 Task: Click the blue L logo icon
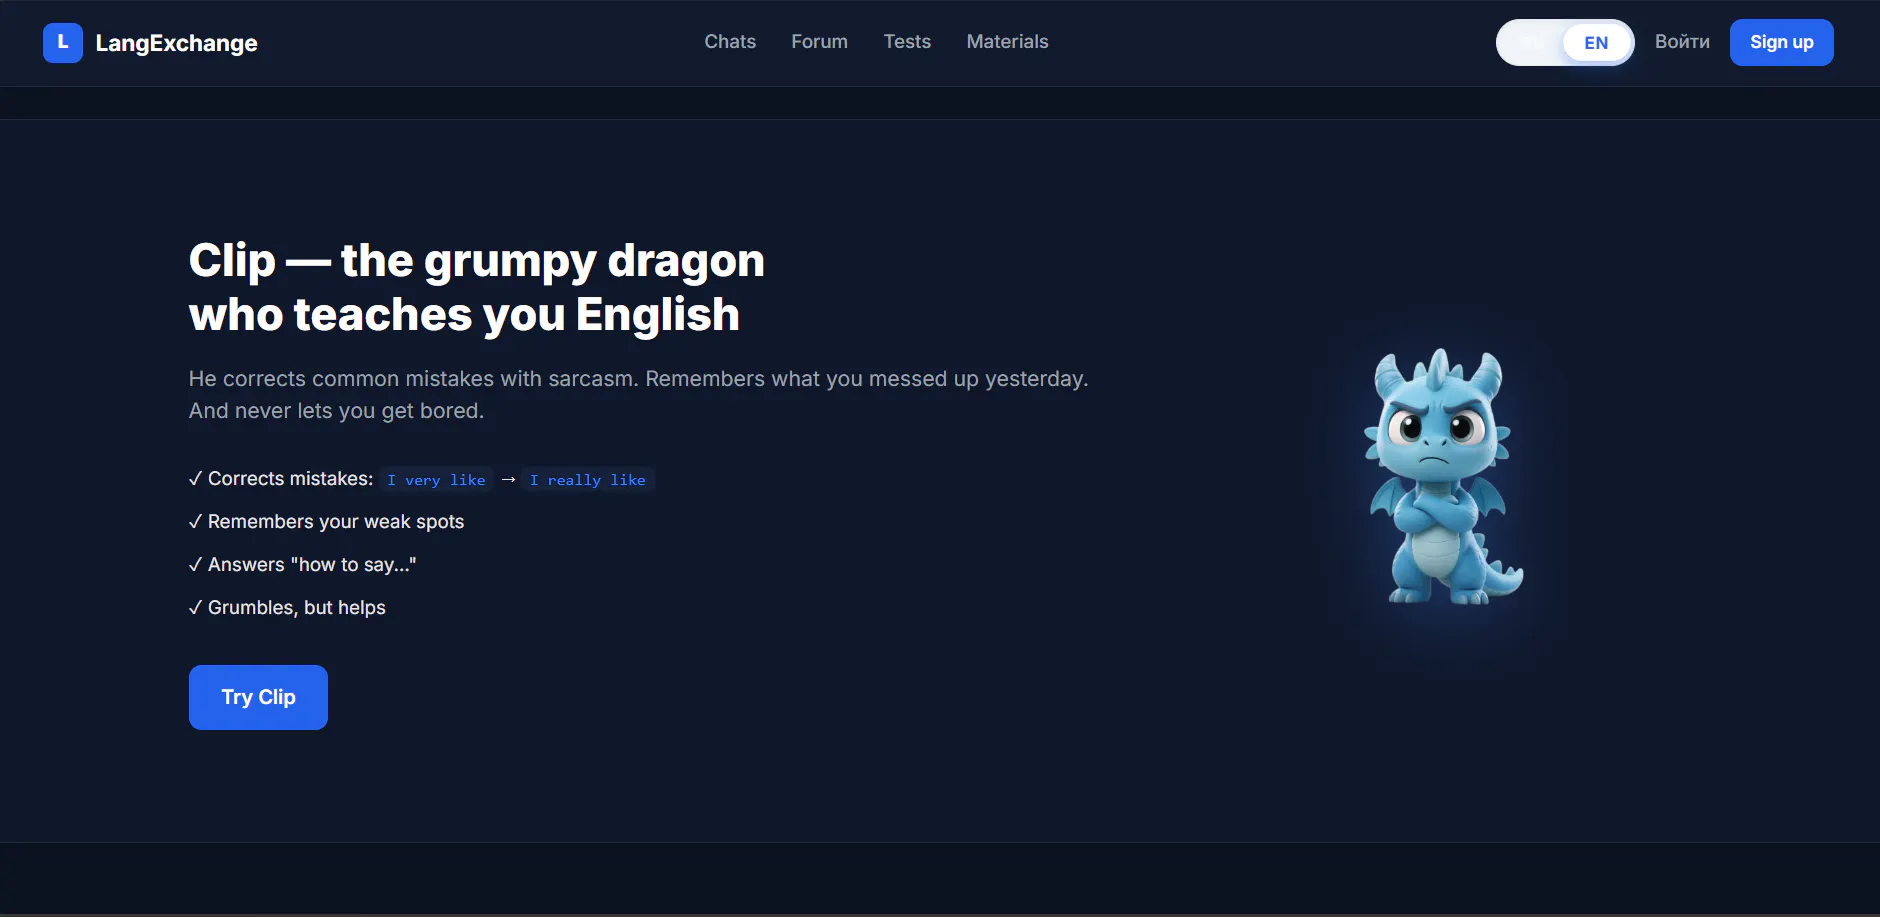pyautogui.click(x=63, y=42)
